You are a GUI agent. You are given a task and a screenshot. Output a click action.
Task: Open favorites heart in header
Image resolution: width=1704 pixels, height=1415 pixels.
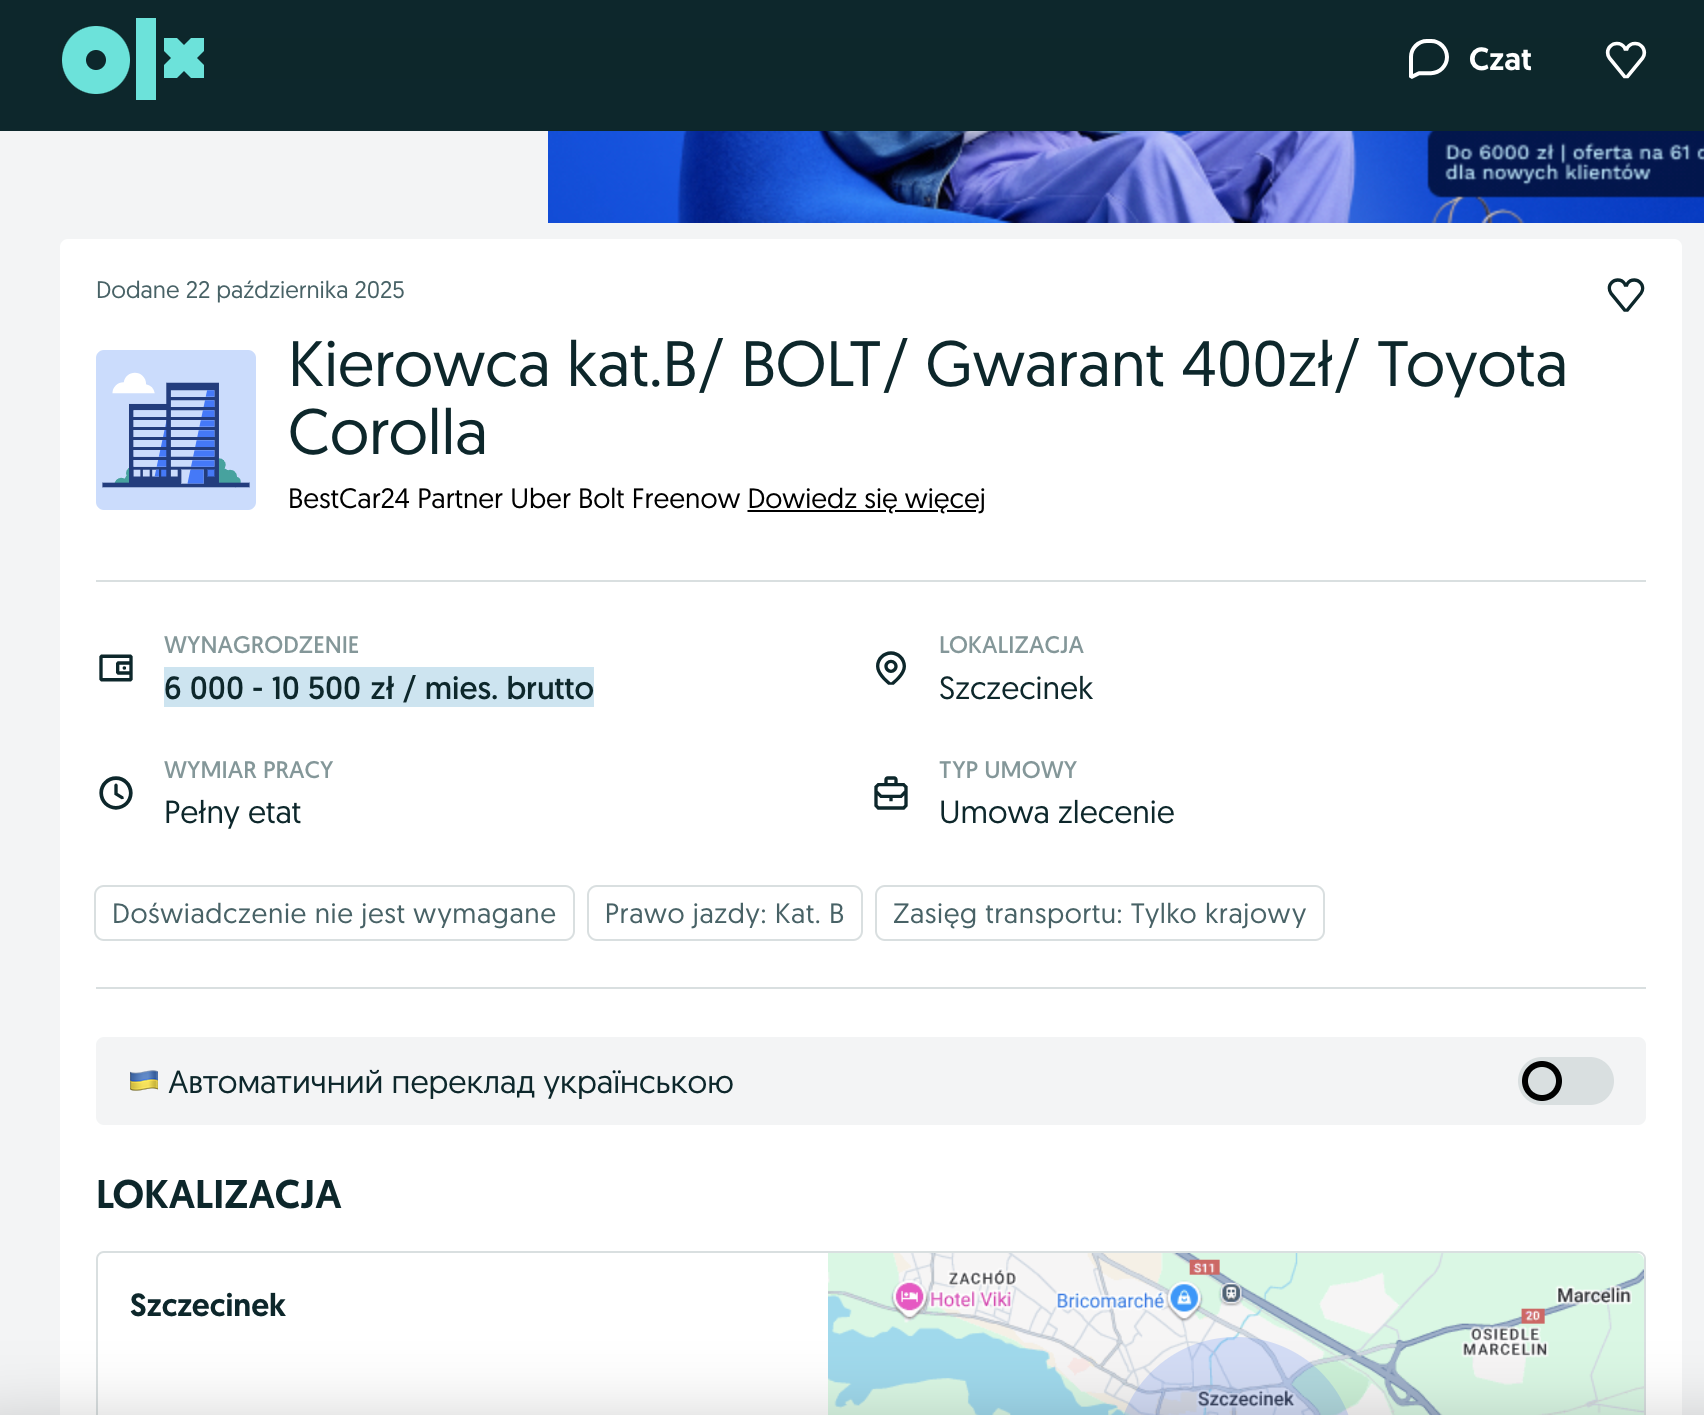pyautogui.click(x=1625, y=59)
